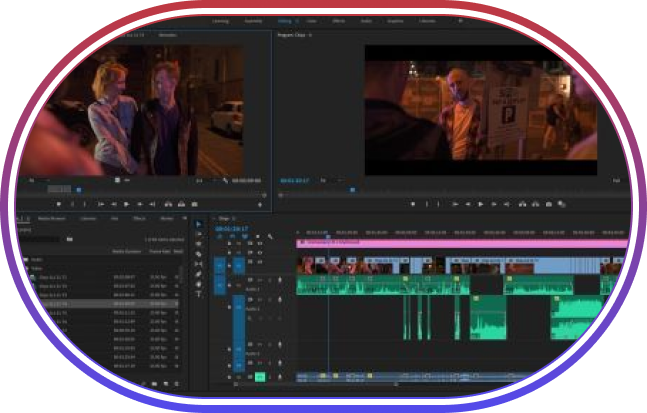Export frame from Source monitor

tap(194, 204)
